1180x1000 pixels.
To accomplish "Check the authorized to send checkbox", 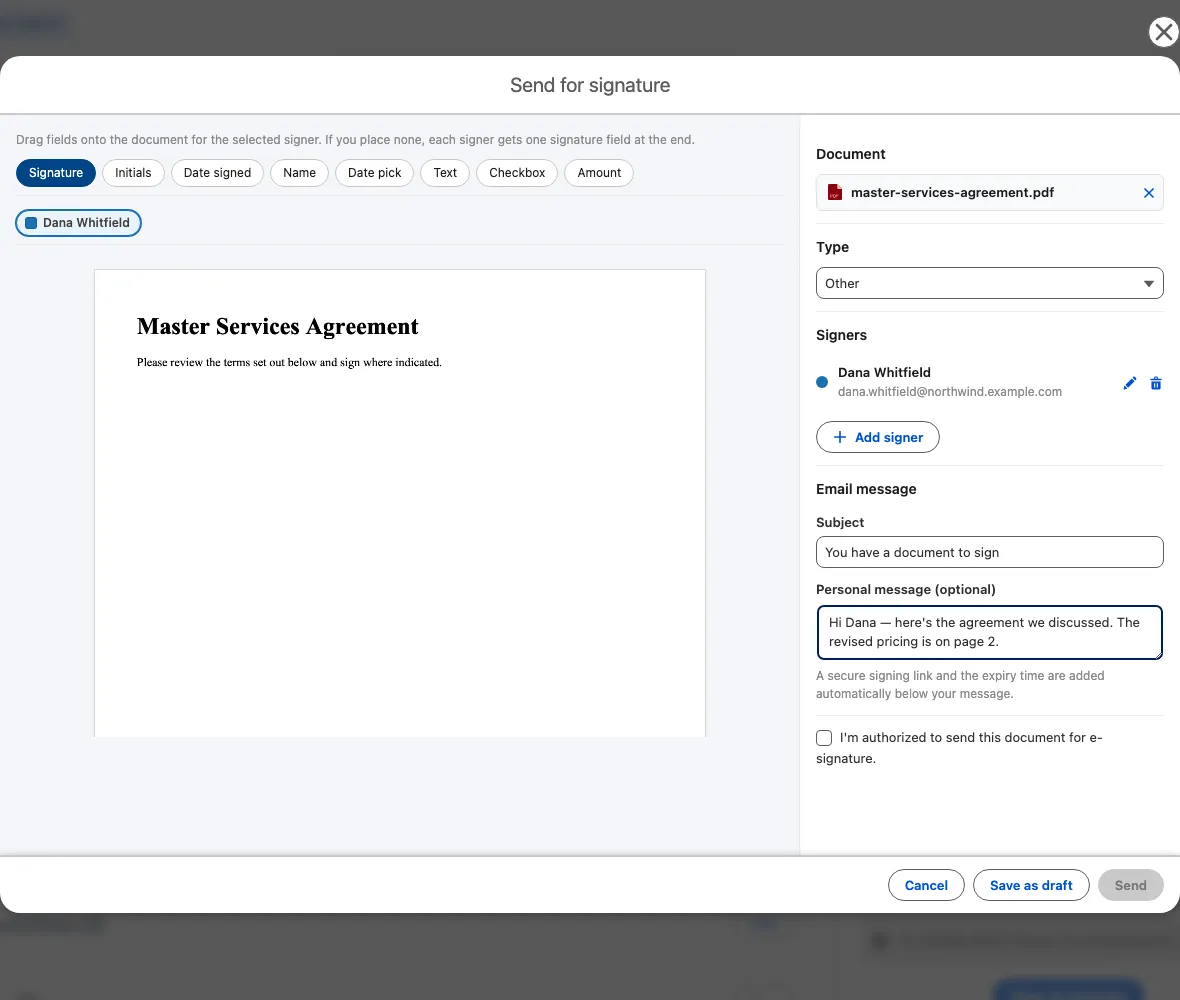I will (x=824, y=738).
